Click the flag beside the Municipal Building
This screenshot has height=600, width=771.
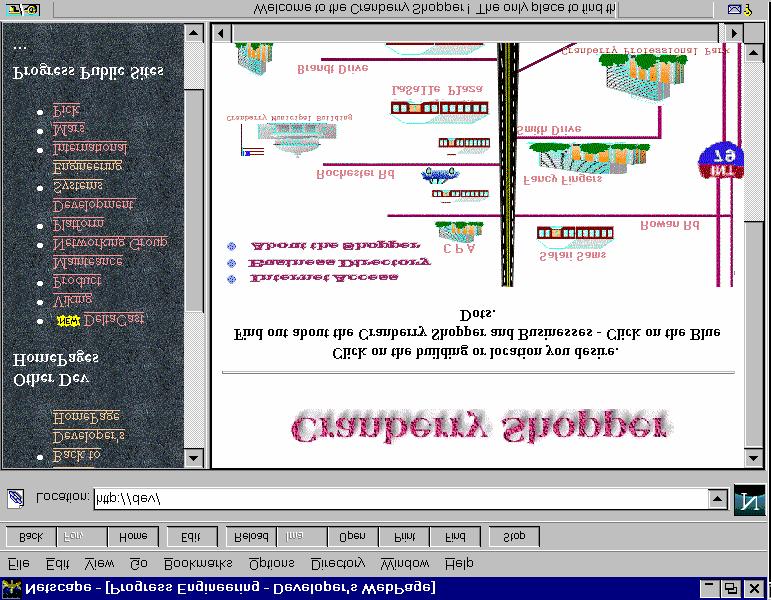[x=252, y=140]
